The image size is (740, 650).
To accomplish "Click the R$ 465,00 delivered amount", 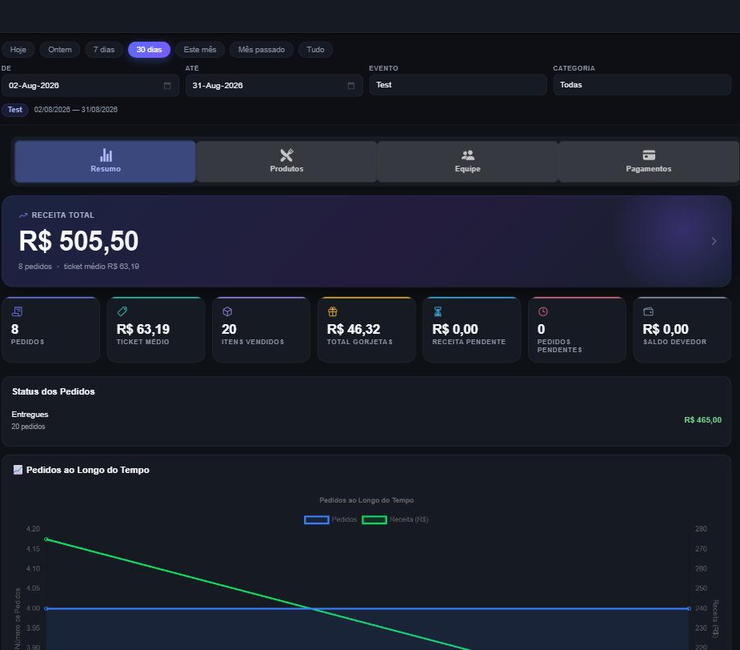I will click(703, 420).
